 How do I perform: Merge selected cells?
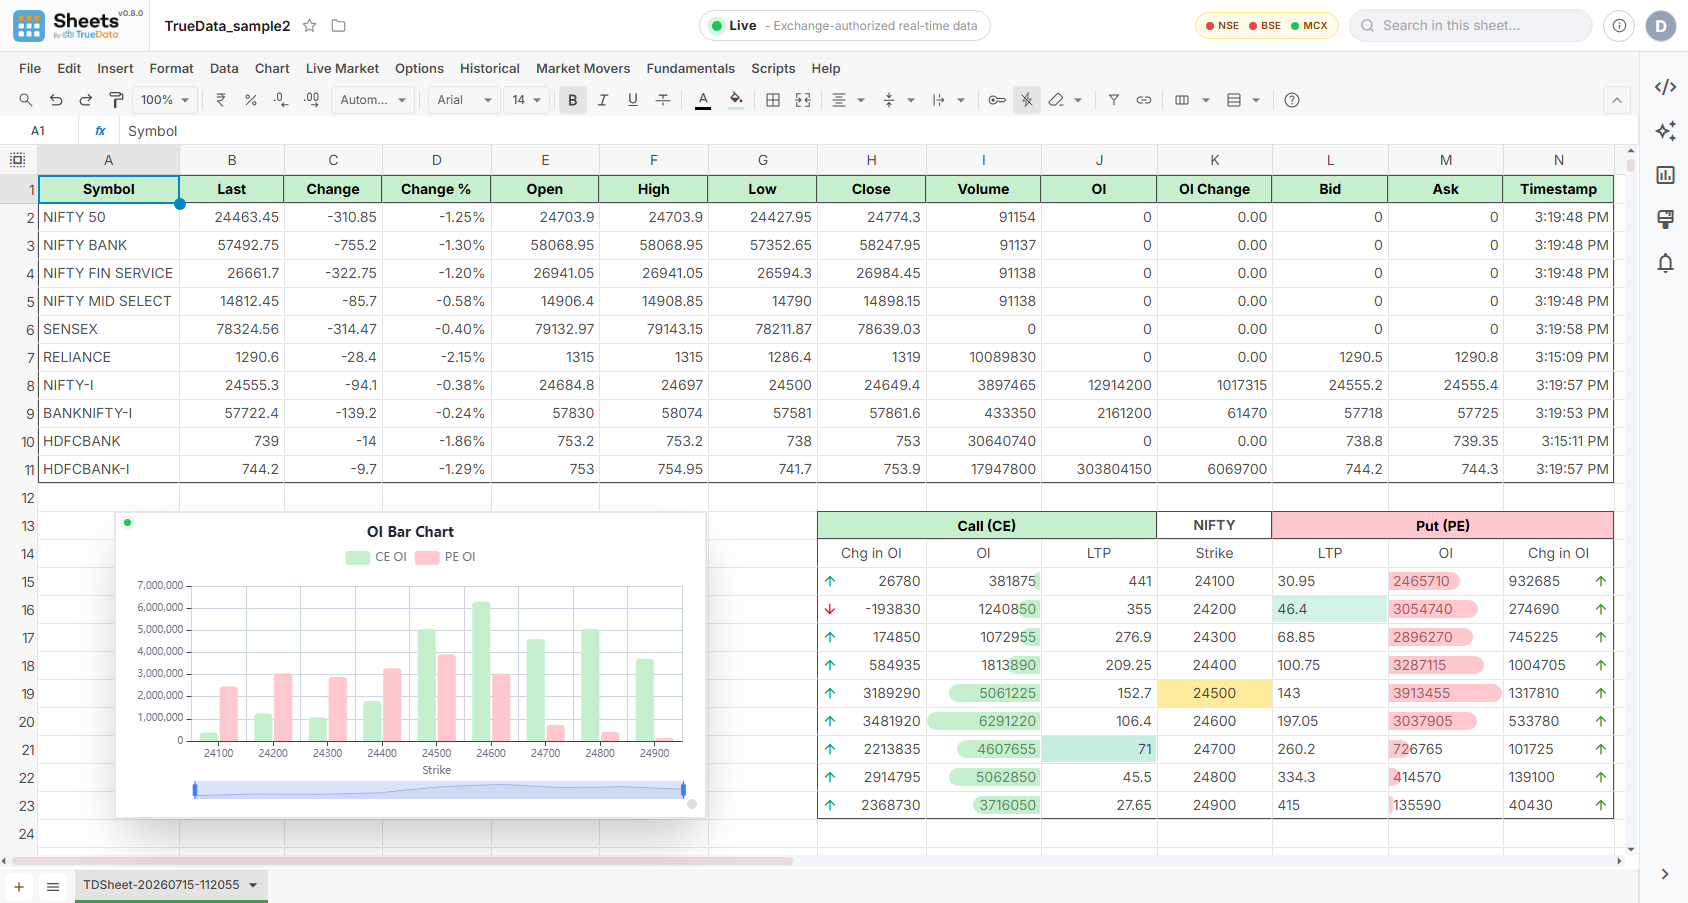(803, 100)
